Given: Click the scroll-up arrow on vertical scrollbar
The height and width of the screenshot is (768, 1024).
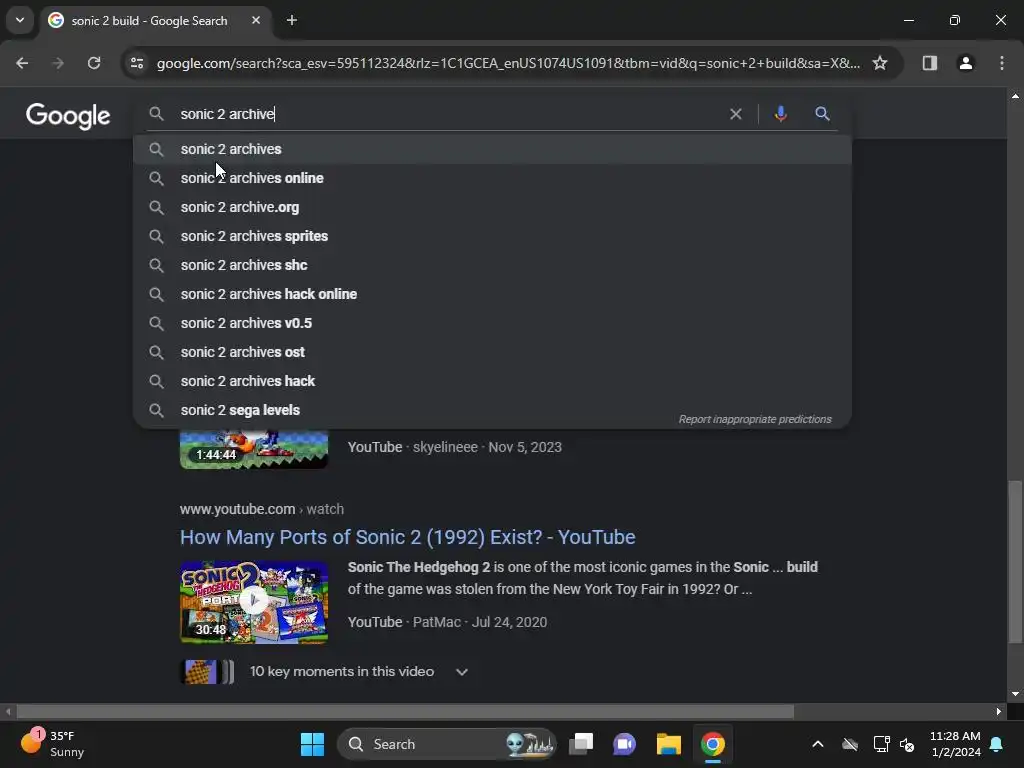Looking at the screenshot, I should click(1015, 96).
